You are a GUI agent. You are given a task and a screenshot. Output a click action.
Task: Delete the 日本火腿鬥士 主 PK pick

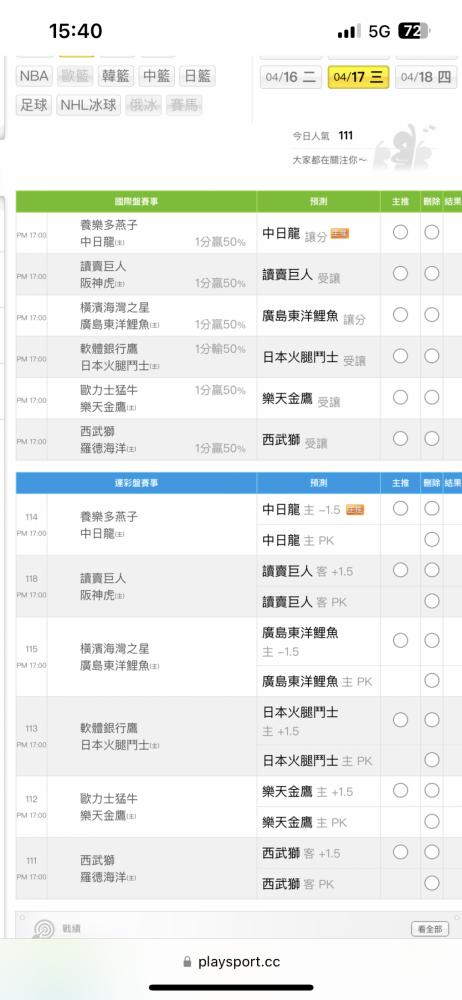point(432,760)
